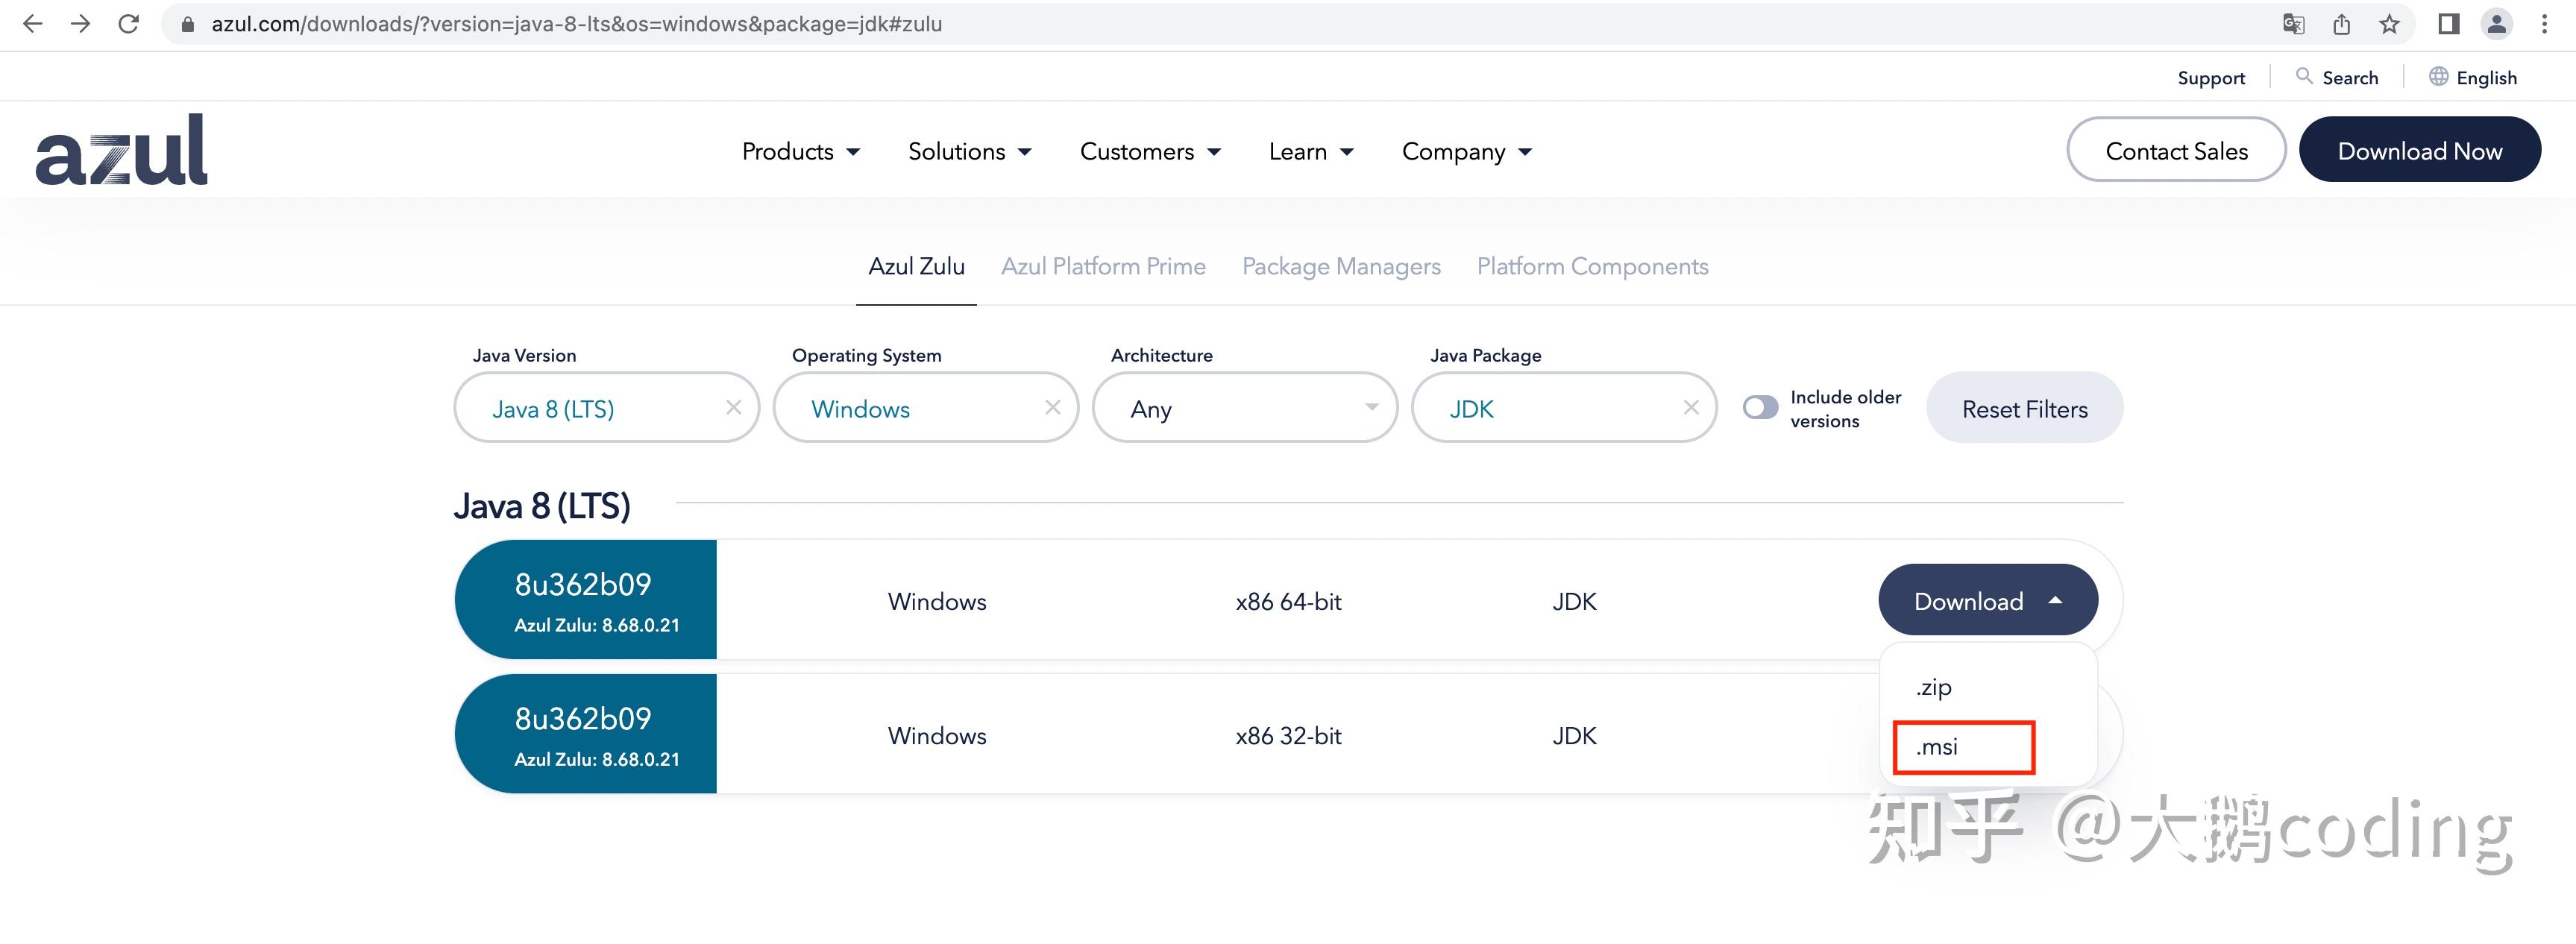Click the translate page icon

(x=2293, y=24)
